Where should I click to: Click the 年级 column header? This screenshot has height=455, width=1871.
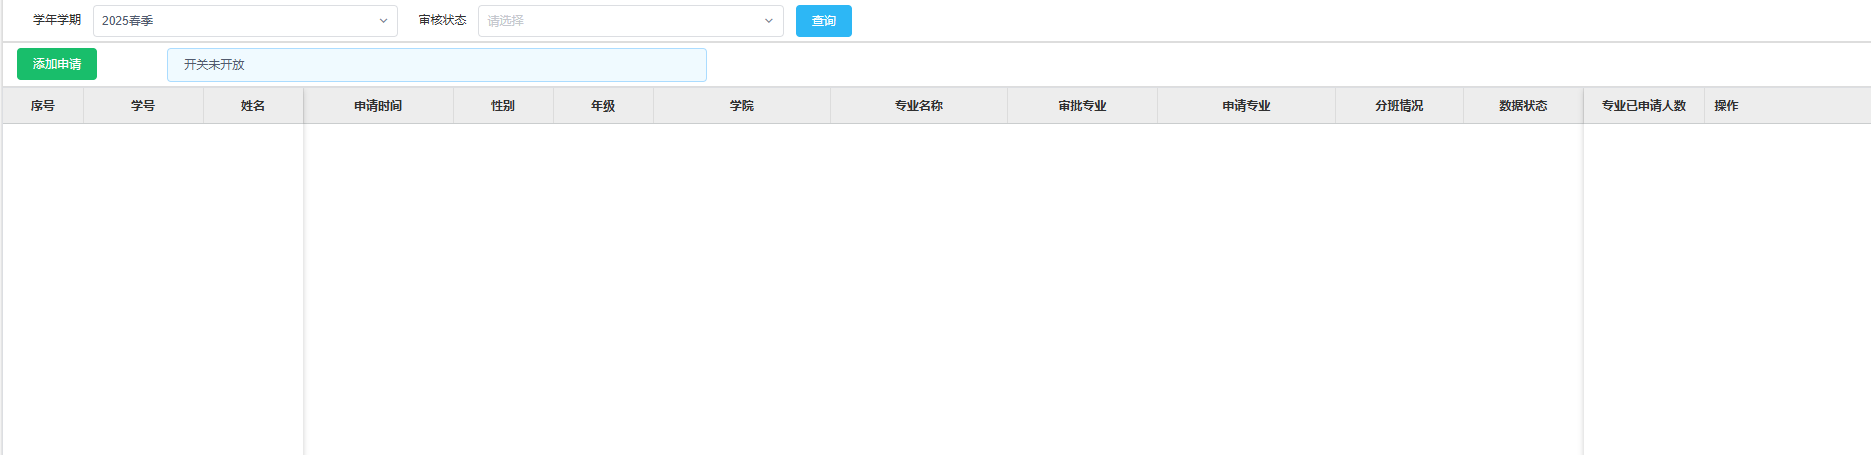603,106
